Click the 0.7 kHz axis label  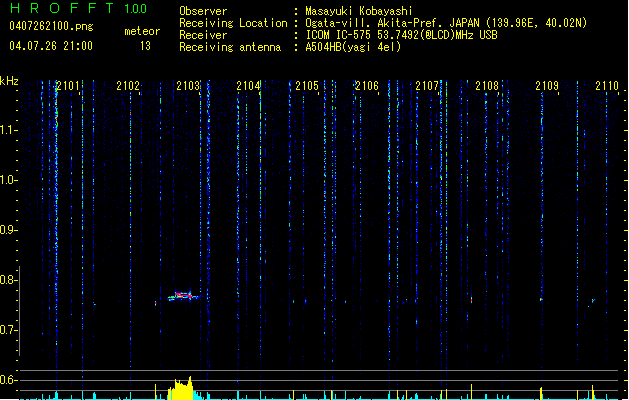tap(8, 330)
